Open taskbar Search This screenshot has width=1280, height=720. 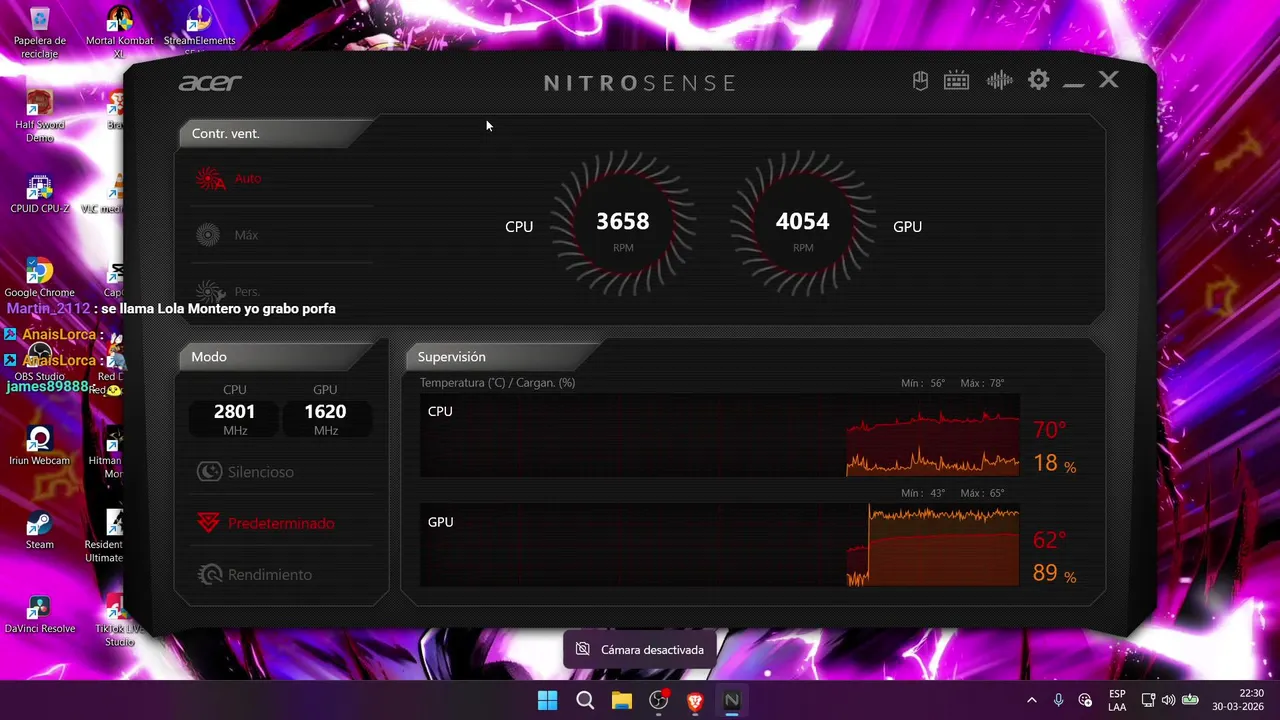coord(585,700)
